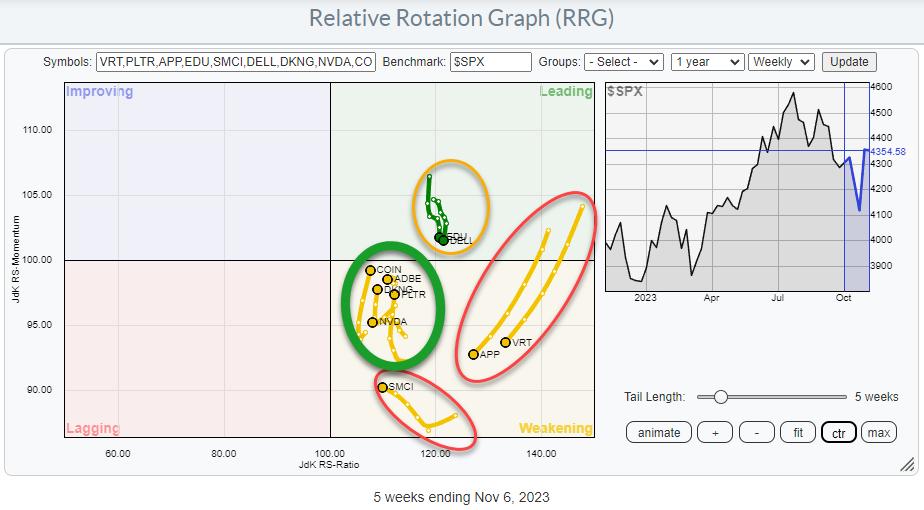Expand the 1 year period dropdown
The height and width of the screenshot is (510, 924).
tap(707, 62)
